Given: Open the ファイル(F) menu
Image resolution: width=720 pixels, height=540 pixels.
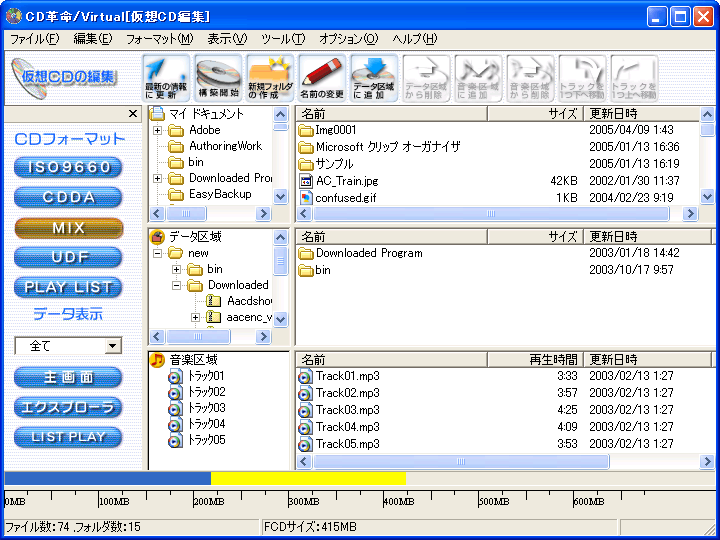Looking at the screenshot, I should click(x=35, y=39).
